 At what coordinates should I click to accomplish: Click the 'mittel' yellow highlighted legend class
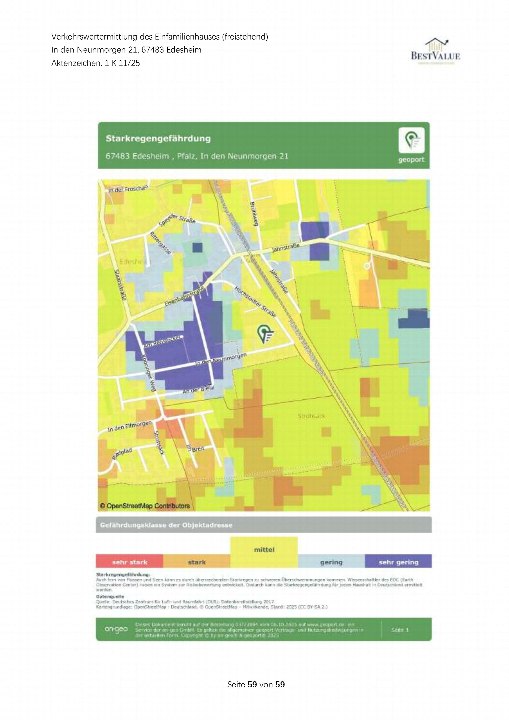coord(264,552)
